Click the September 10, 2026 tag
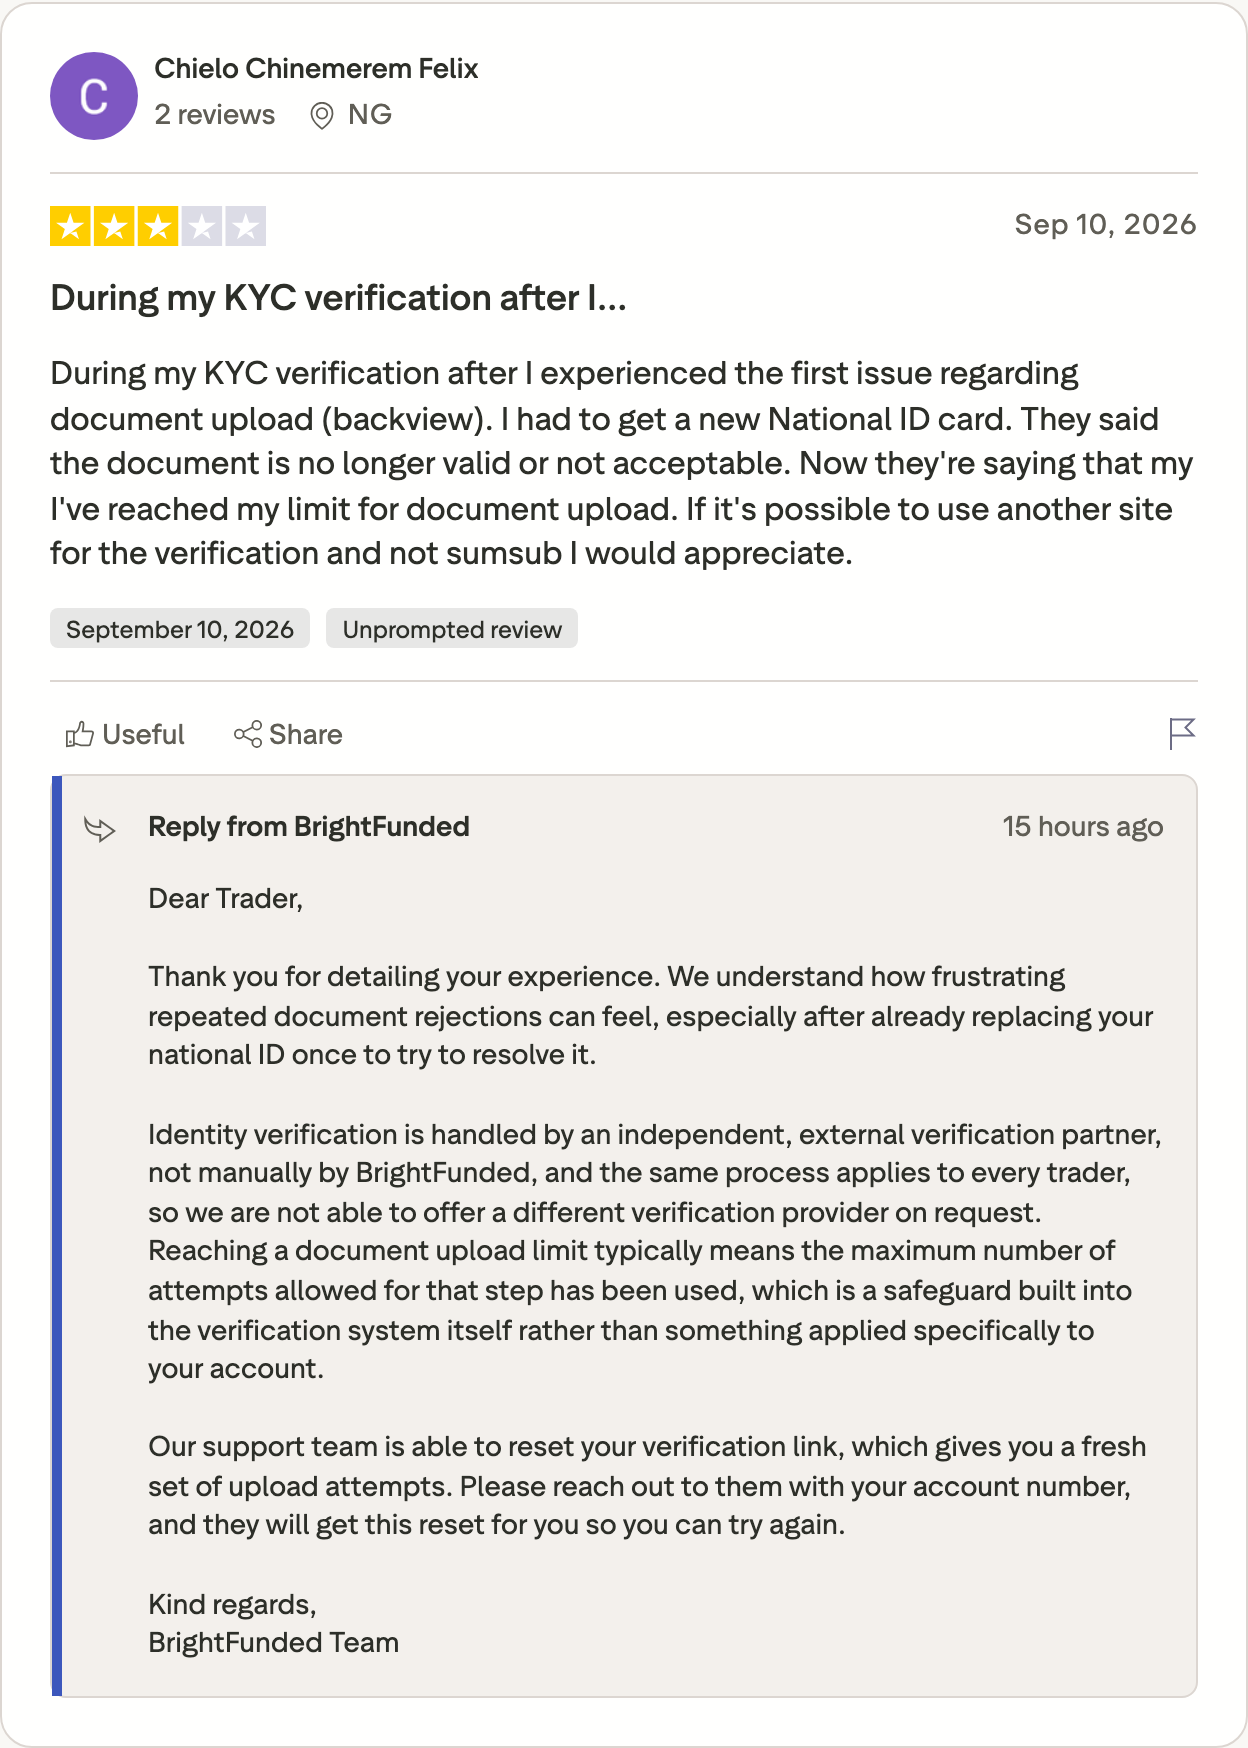This screenshot has width=1248, height=1748. (180, 629)
